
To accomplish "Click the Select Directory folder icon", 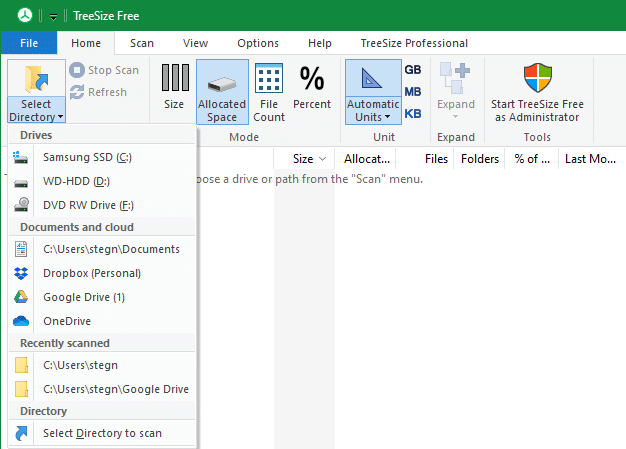I will (36, 78).
